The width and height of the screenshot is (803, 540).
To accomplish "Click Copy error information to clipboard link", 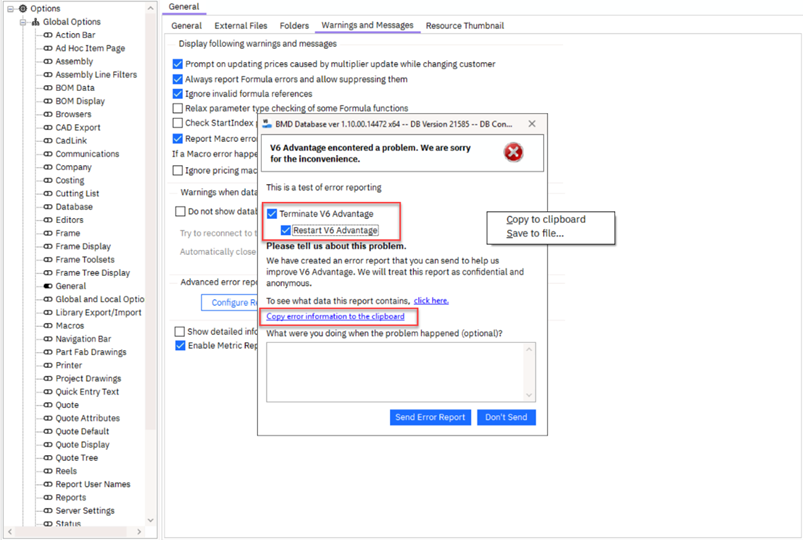I will click(x=335, y=316).
